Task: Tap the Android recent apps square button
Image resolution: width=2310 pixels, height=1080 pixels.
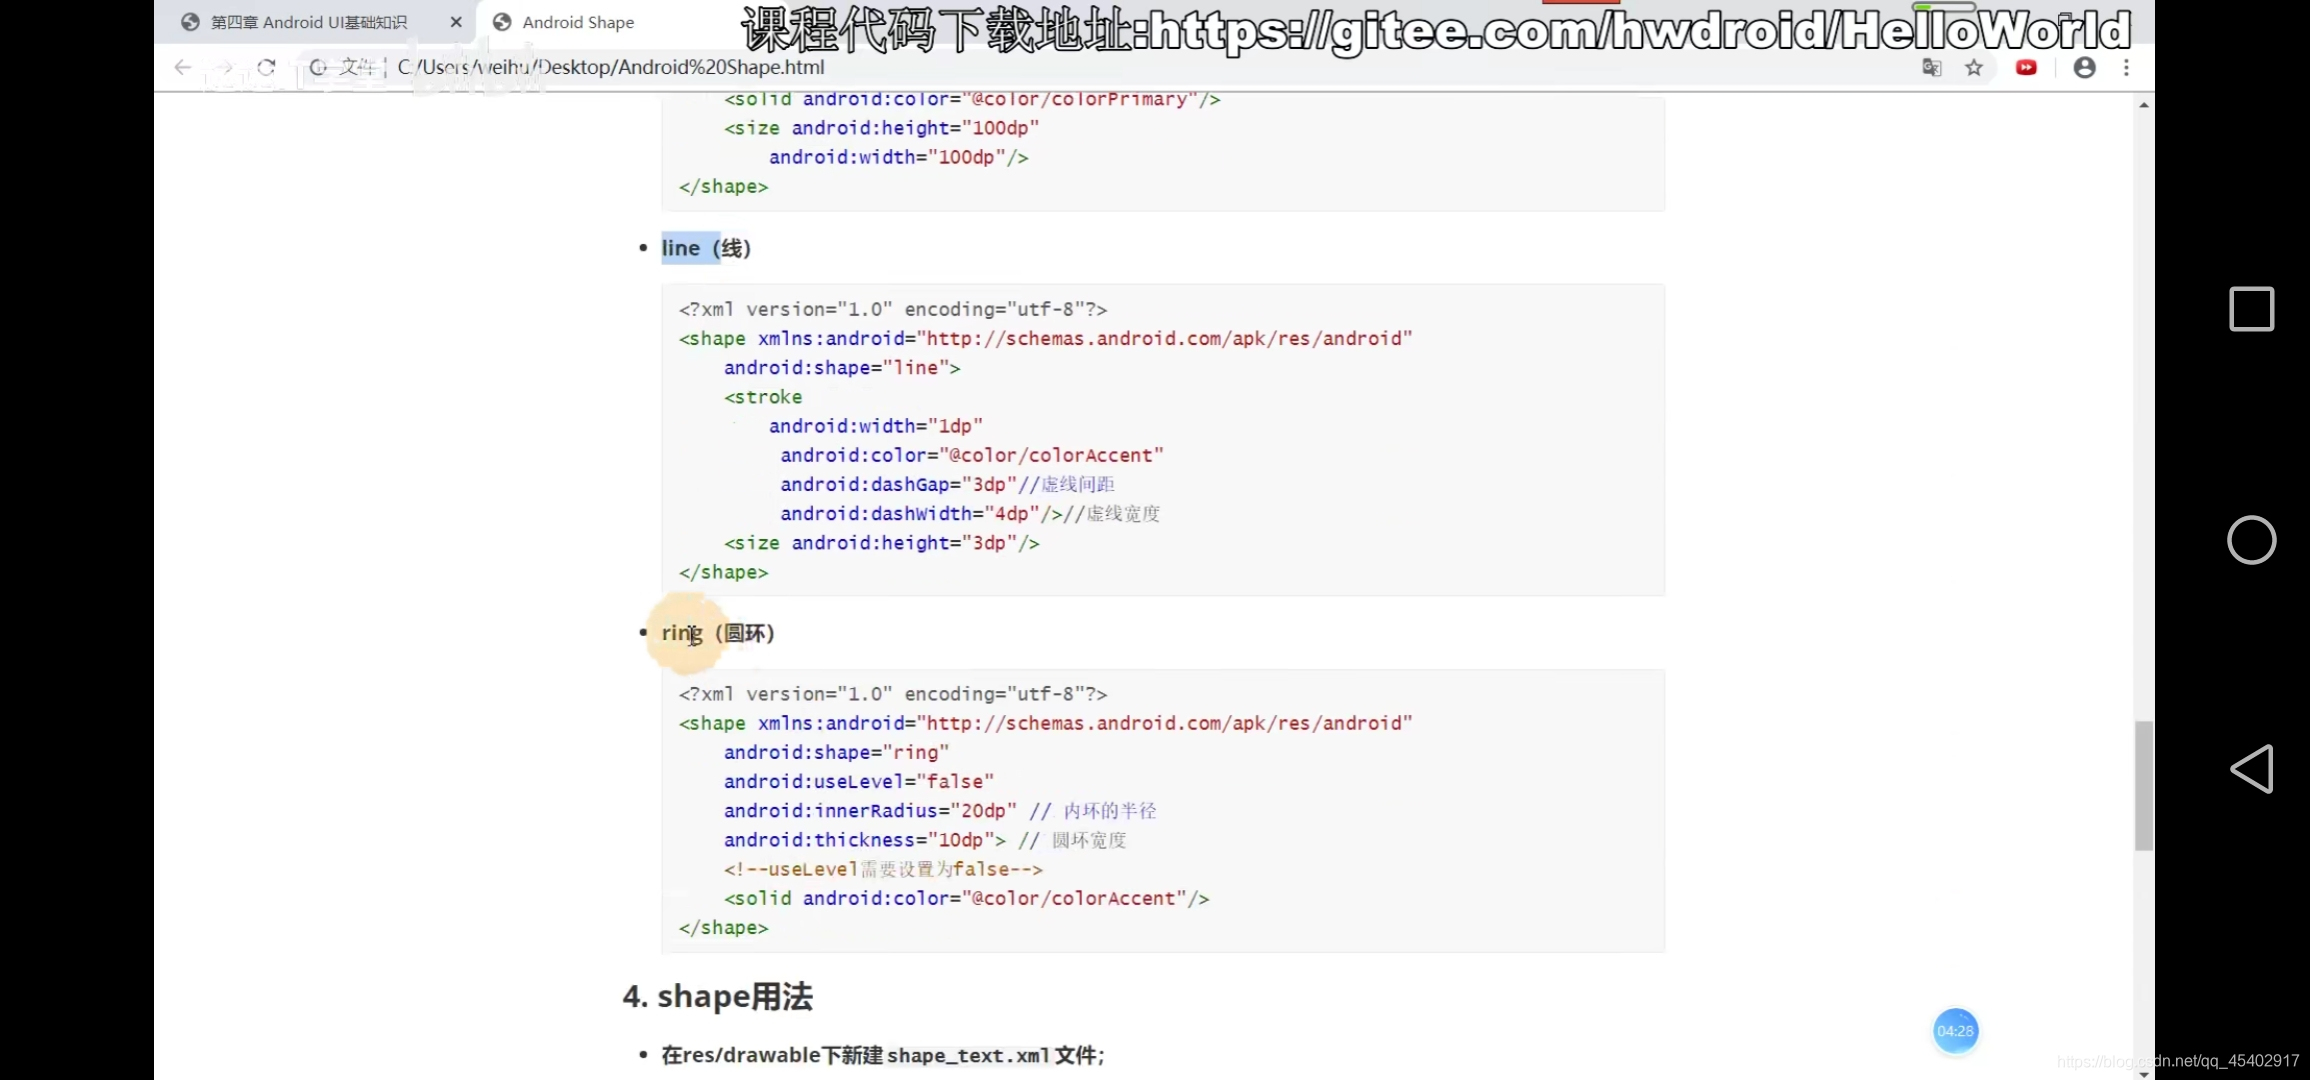Action: (x=2252, y=309)
